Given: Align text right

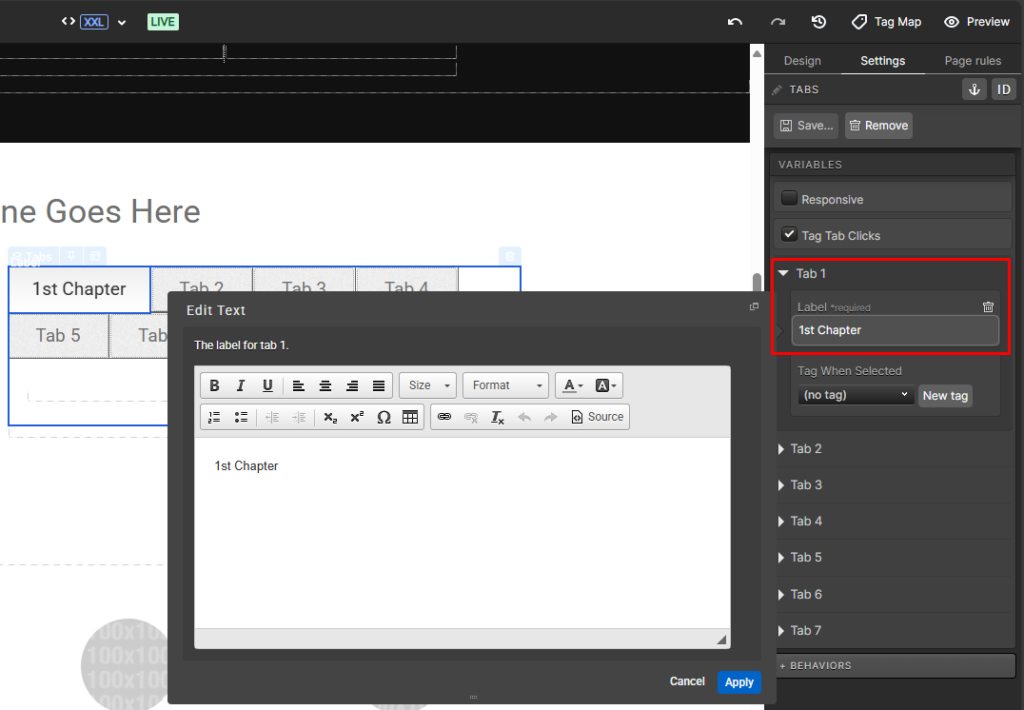Looking at the screenshot, I should (x=352, y=385).
